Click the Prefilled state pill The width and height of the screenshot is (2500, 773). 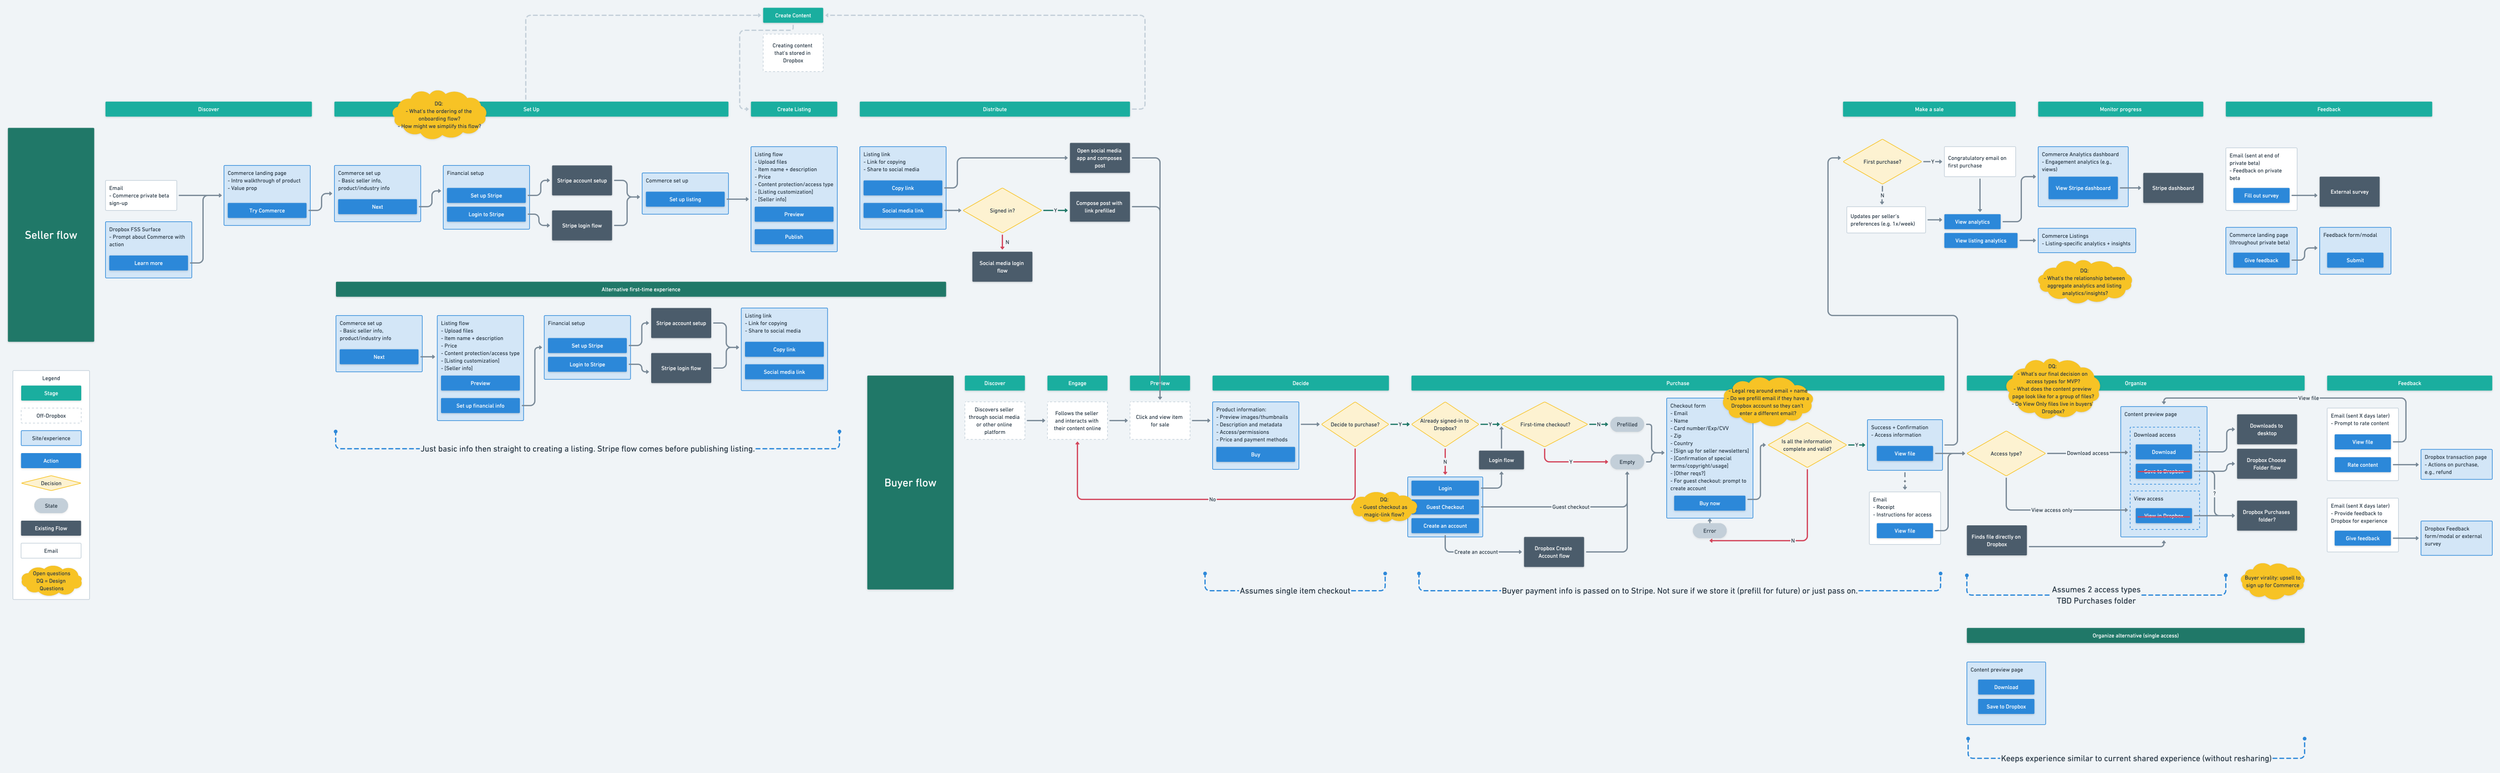point(1627,425)
